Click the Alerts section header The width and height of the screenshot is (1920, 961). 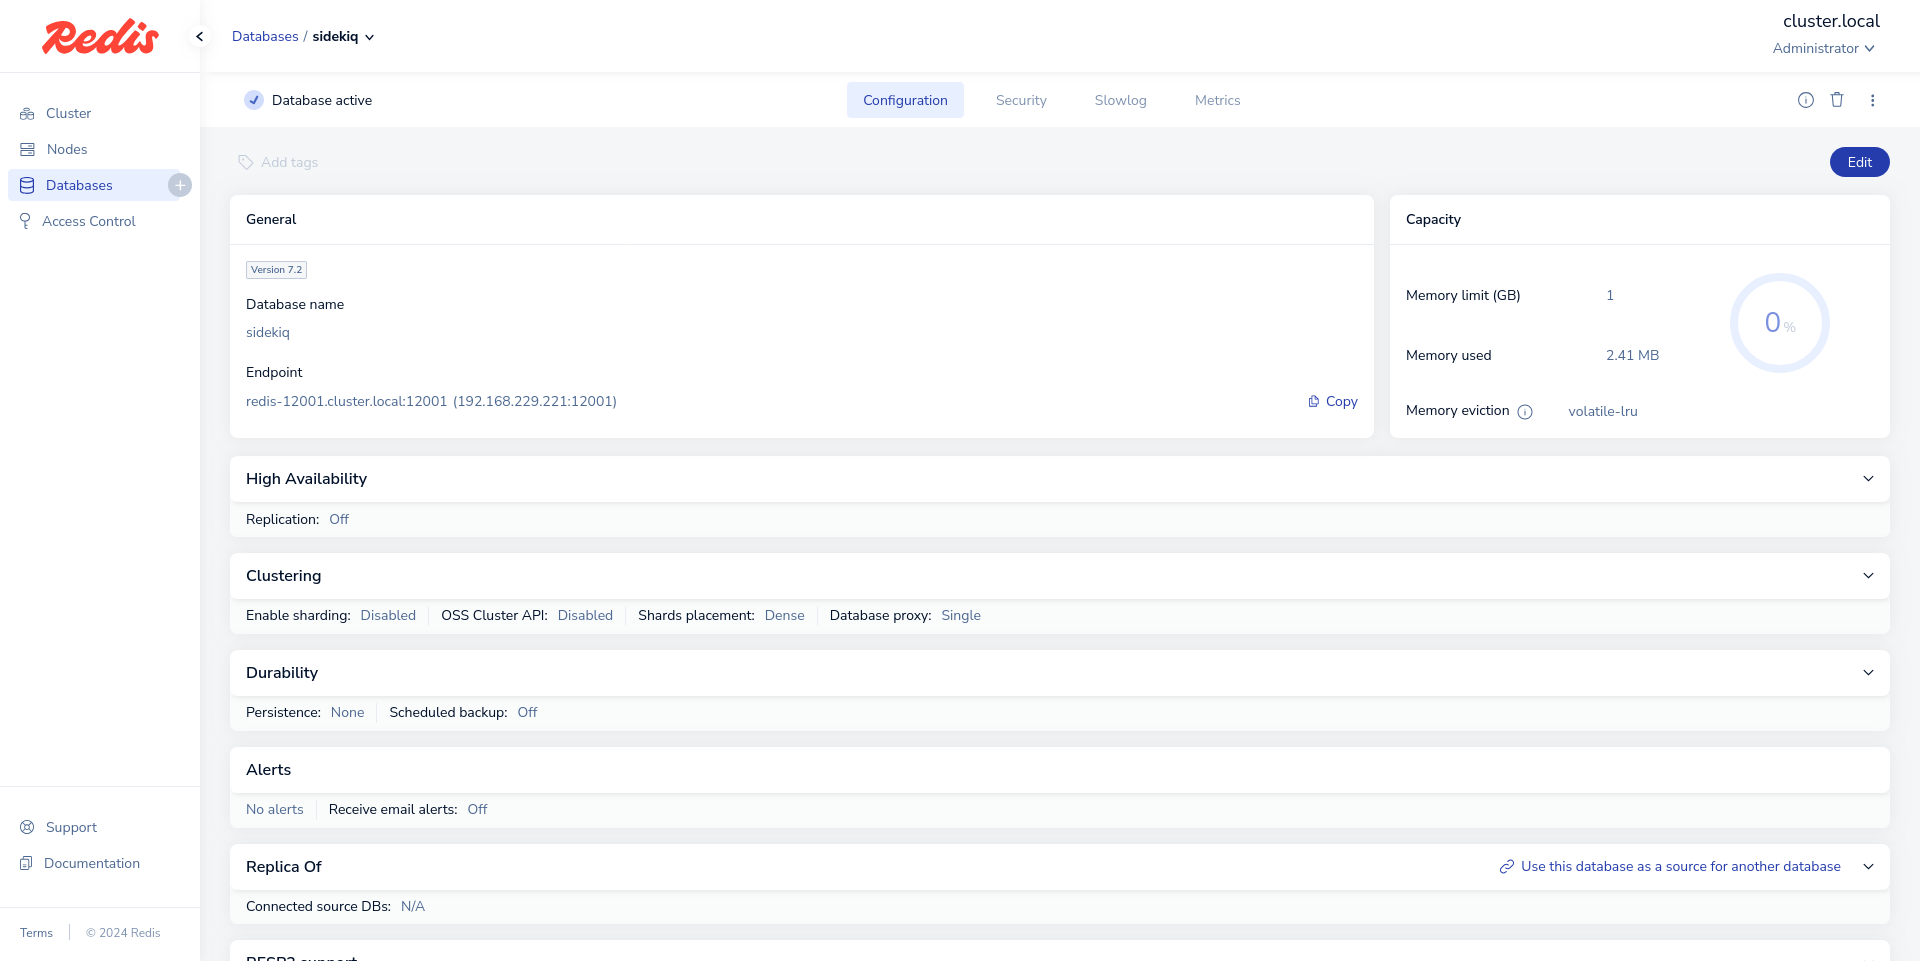point(1060,770)
